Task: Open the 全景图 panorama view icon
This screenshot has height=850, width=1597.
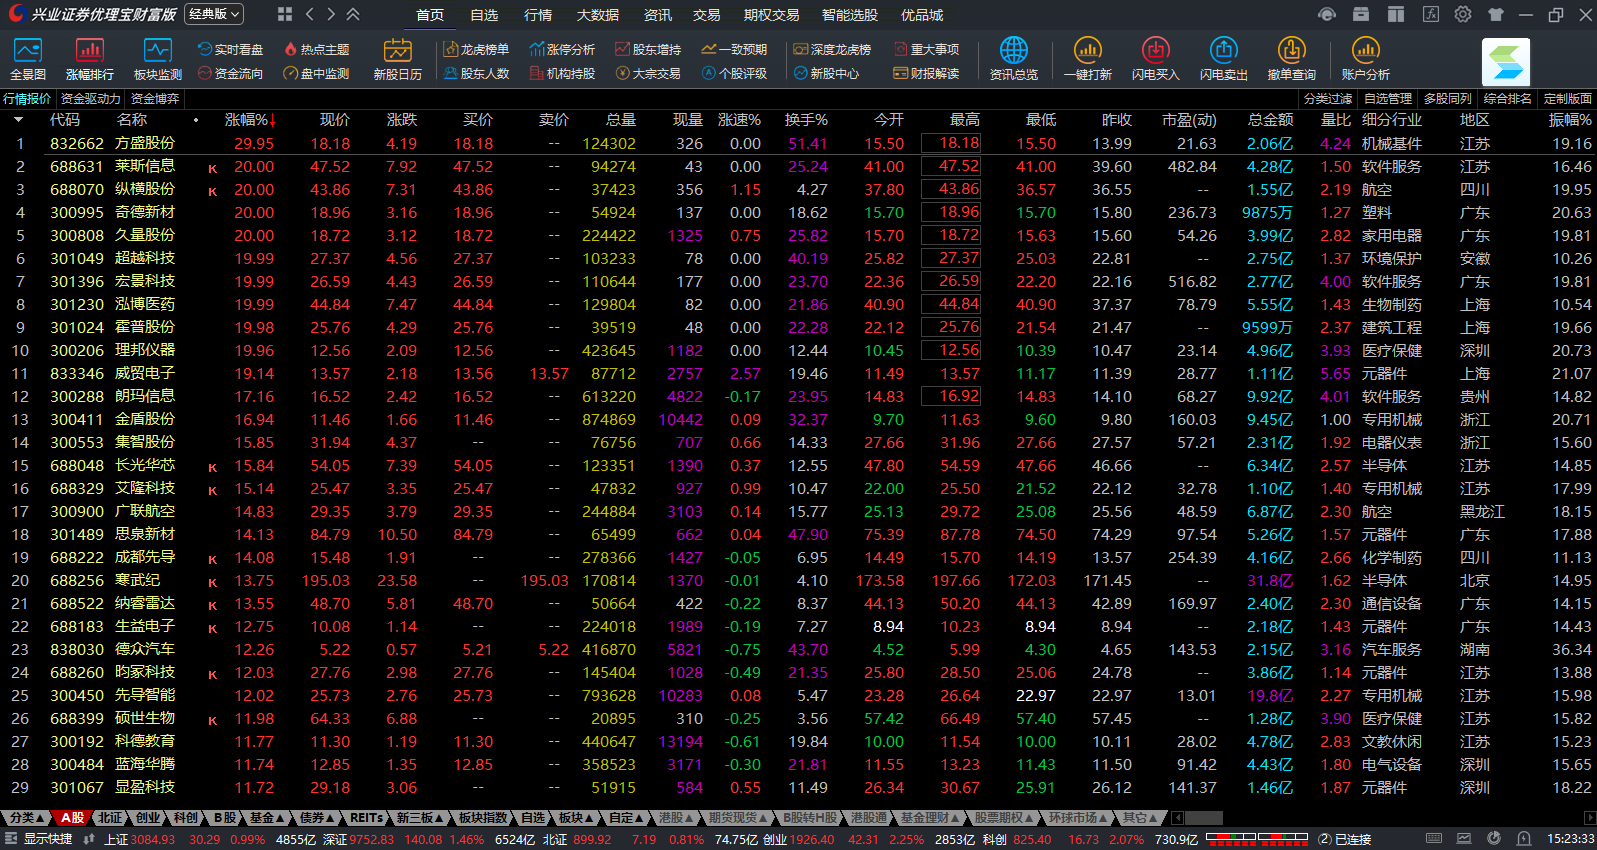Action: (27, 58)
